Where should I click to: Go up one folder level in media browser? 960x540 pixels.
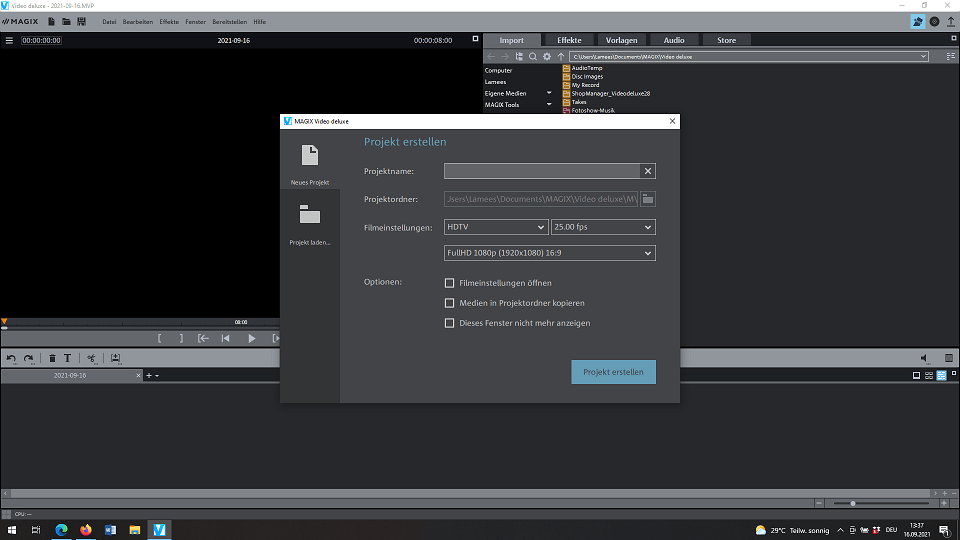coord(561,56)
